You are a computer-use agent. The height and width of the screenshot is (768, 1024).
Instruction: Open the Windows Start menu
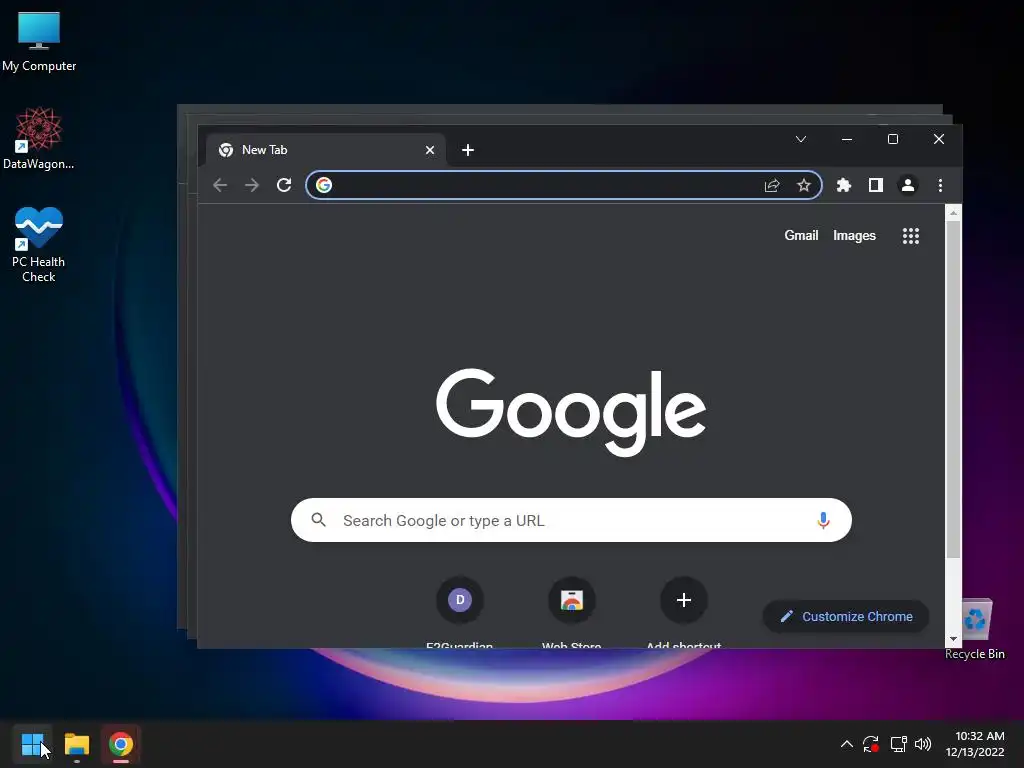click(32, 744)
